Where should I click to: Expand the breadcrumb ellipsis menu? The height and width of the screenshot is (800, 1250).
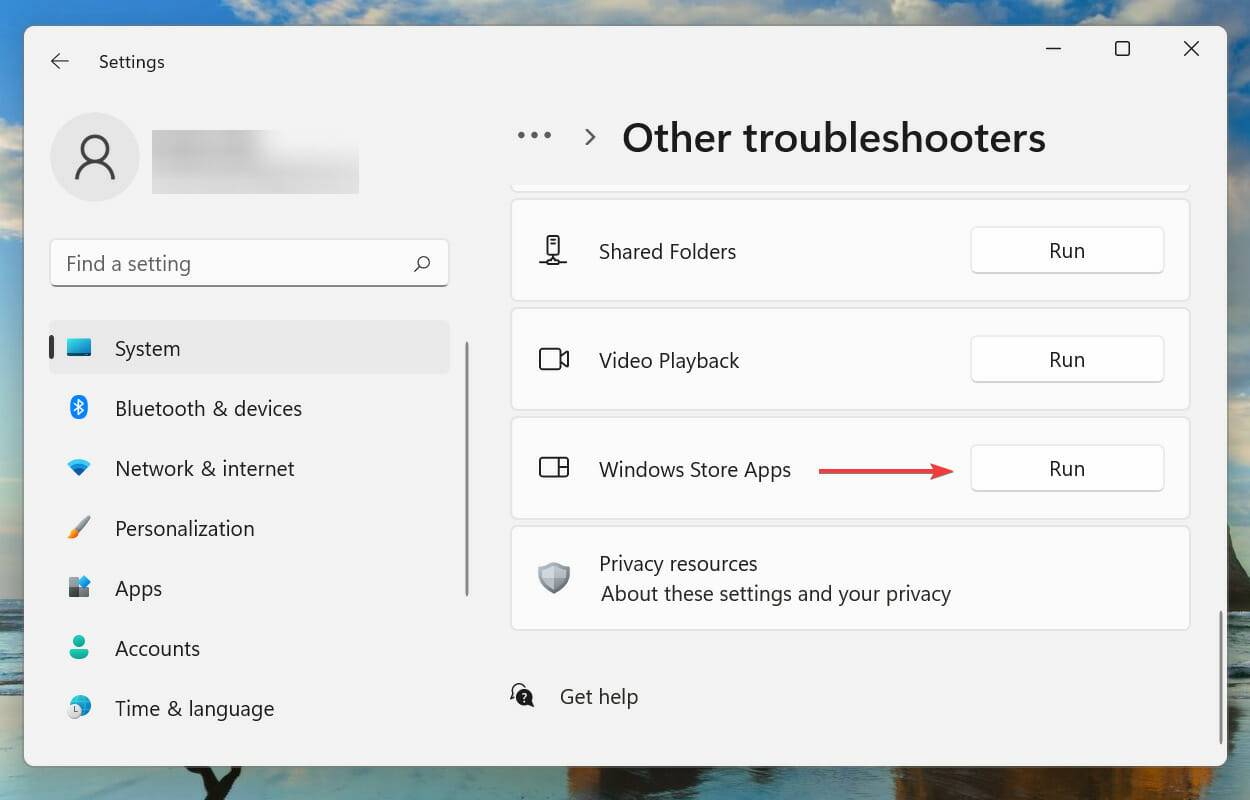click(x=534, y=136)
